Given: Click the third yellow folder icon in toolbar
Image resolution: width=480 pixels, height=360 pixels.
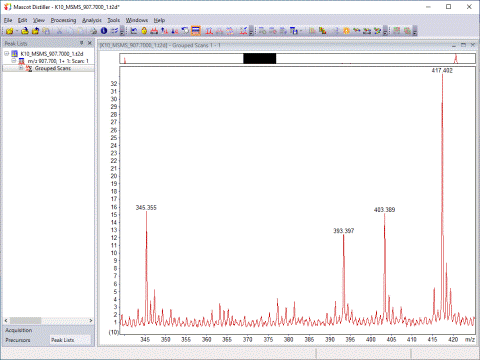Looking at the screenshot, I should tap(35, 31).
